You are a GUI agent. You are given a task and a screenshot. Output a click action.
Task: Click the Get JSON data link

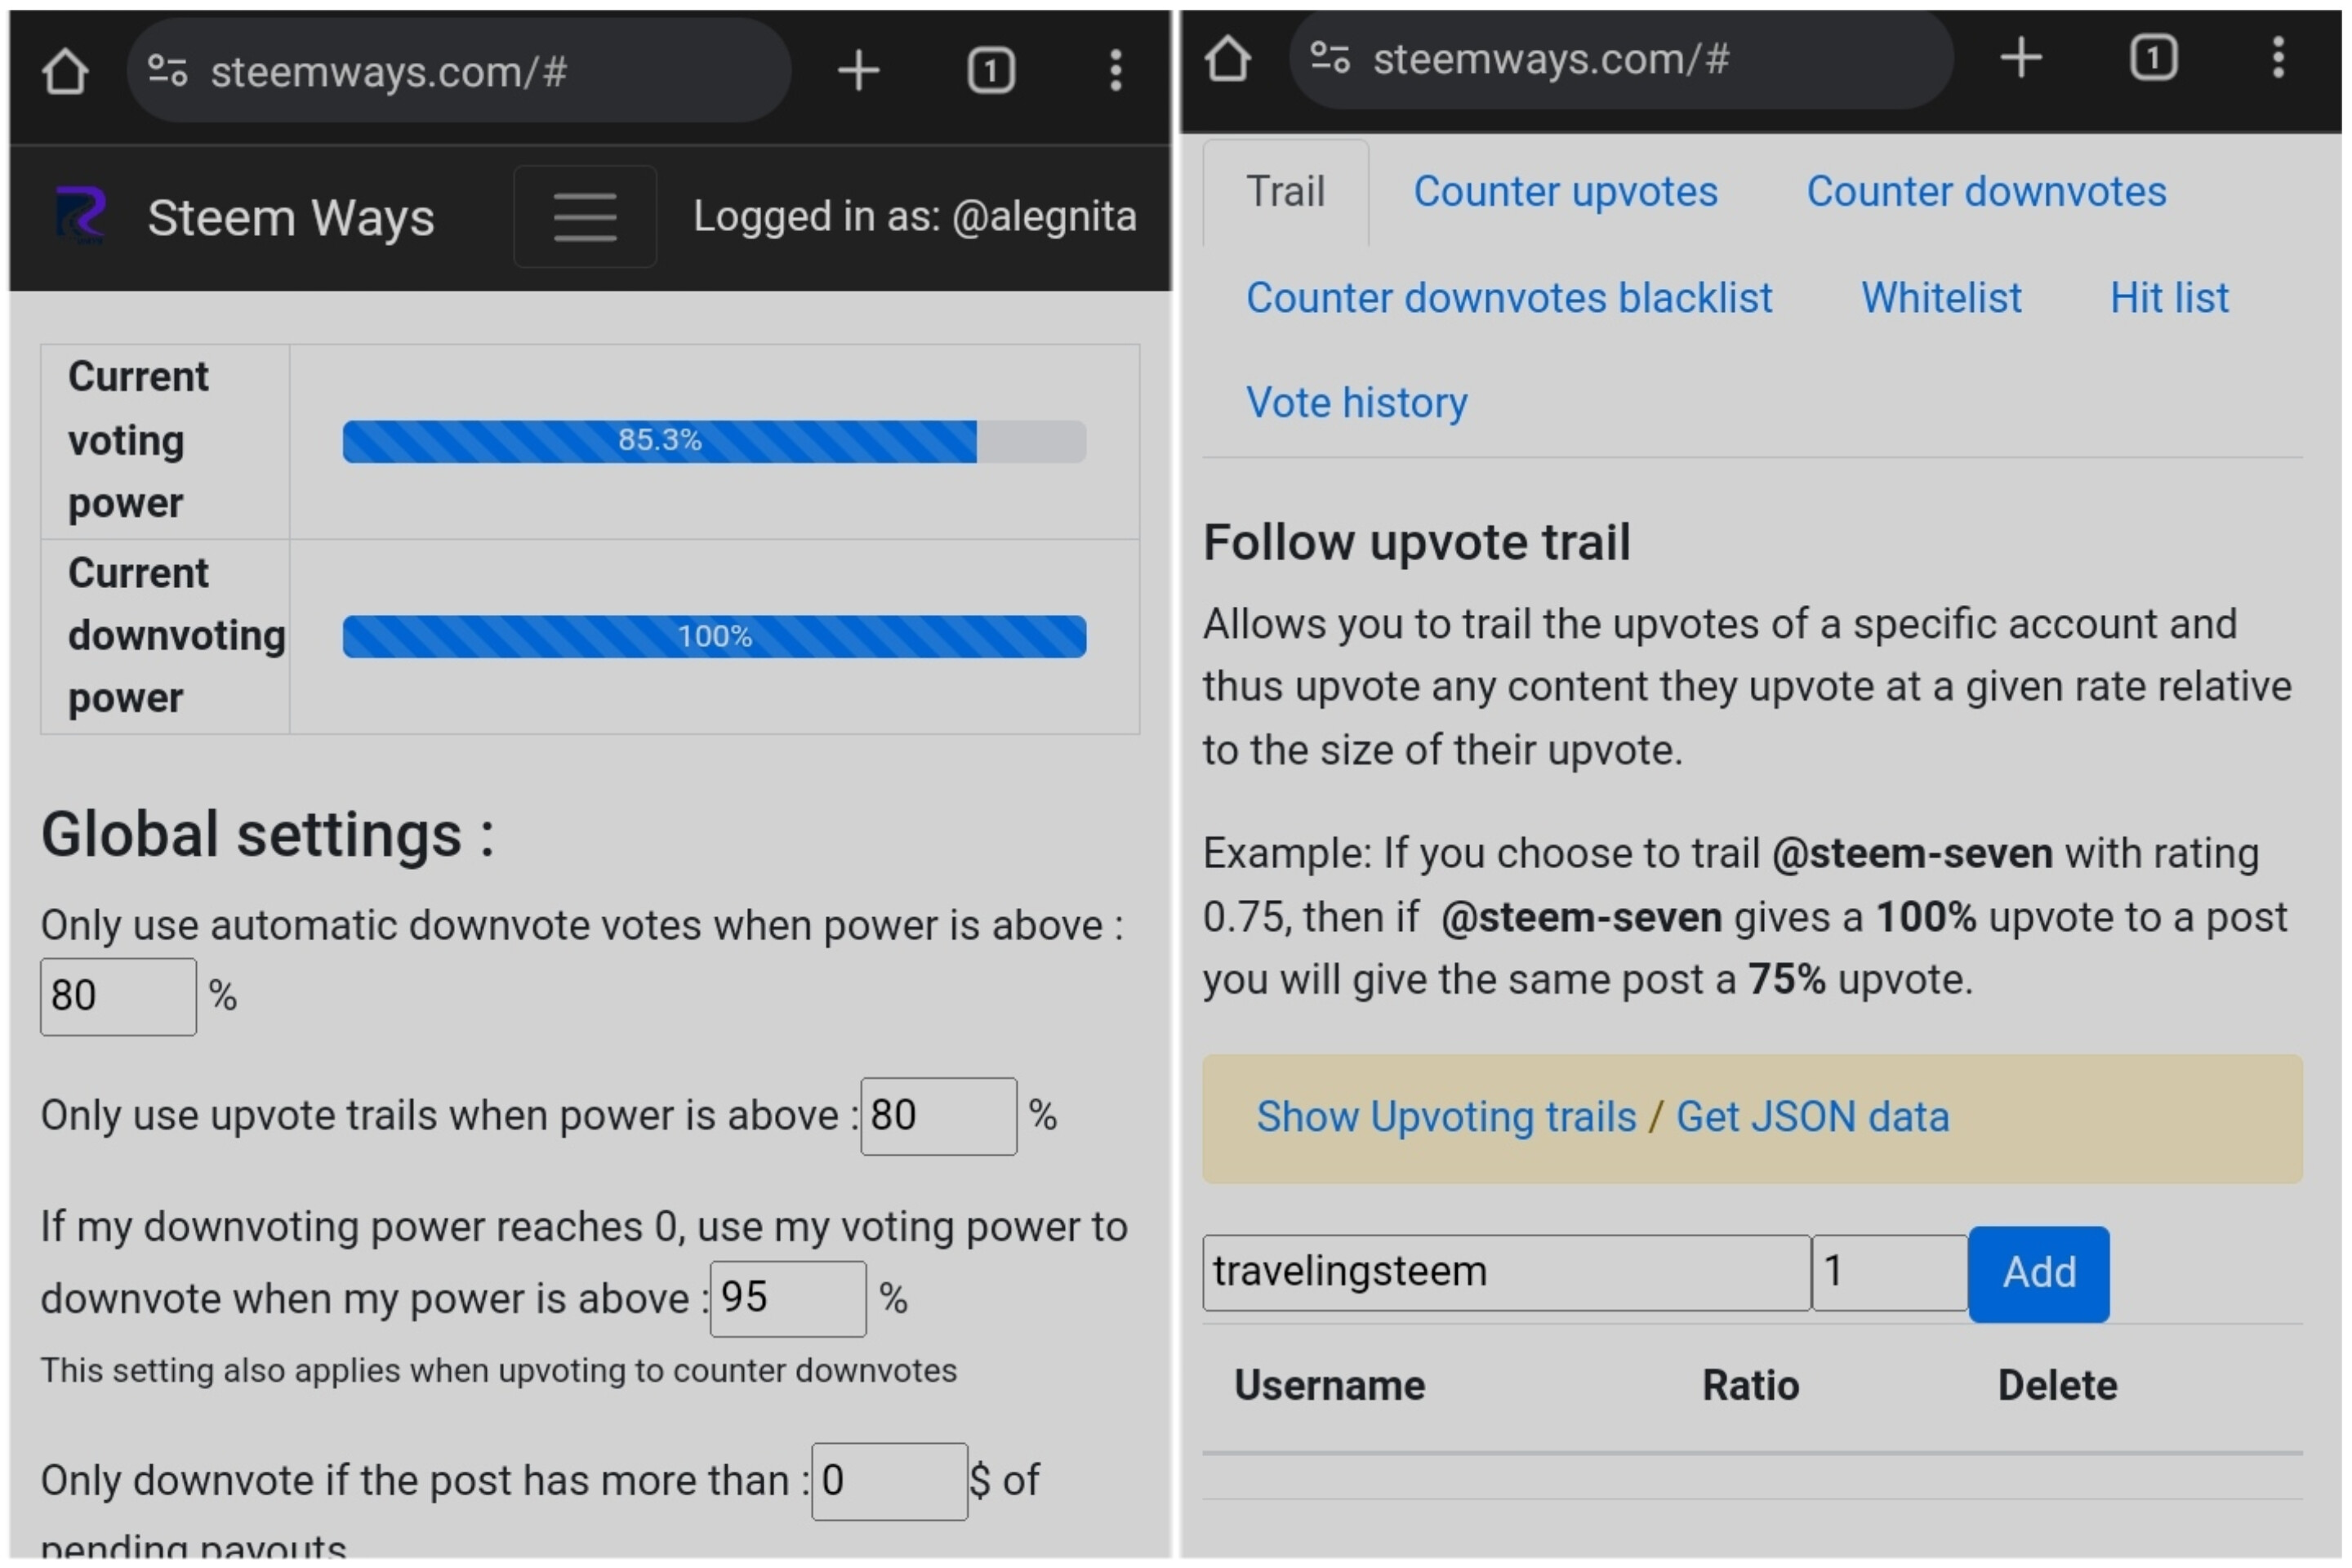coord(1812,1117)
